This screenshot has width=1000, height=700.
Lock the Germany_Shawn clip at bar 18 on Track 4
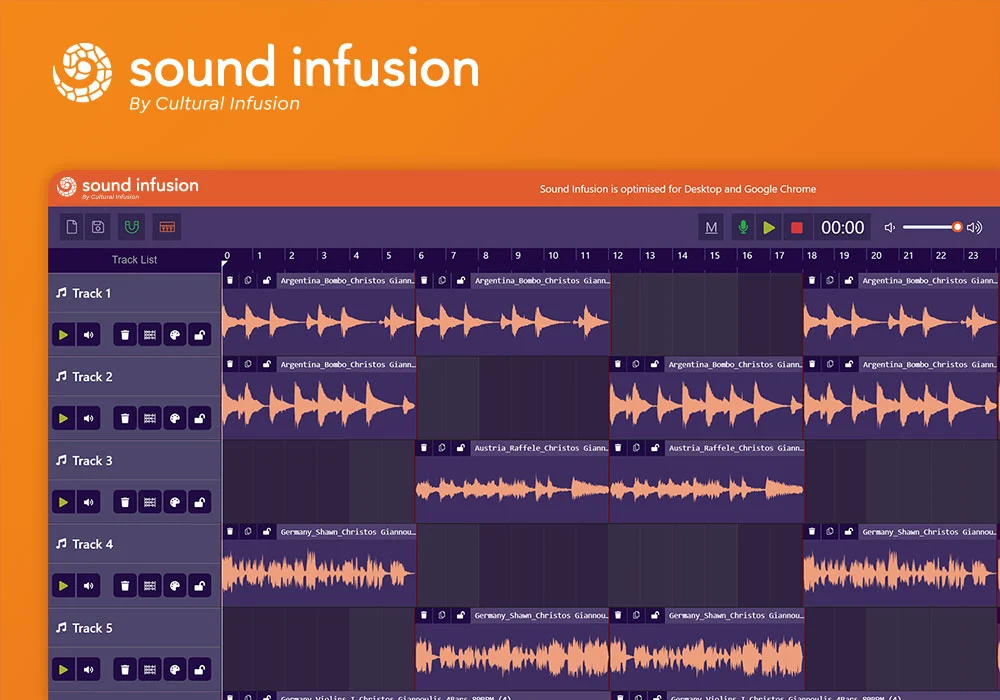coord(848,532)
